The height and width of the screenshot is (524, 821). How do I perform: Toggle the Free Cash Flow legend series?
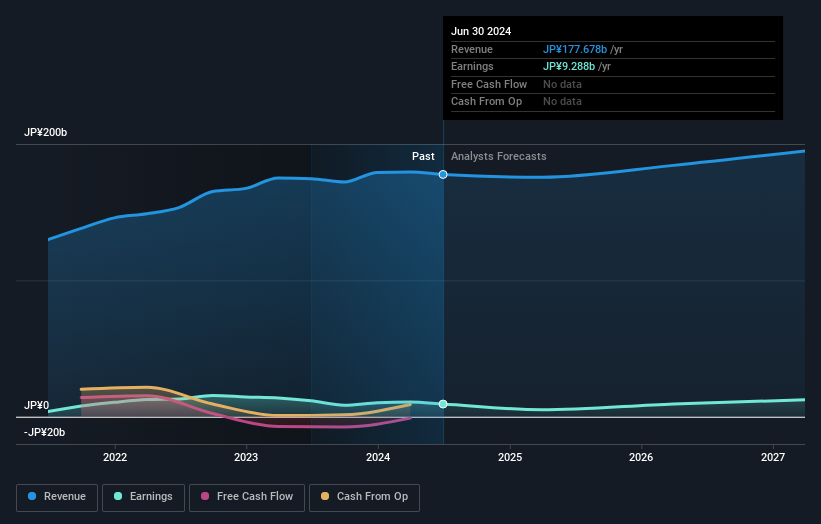tap(247, 497)
